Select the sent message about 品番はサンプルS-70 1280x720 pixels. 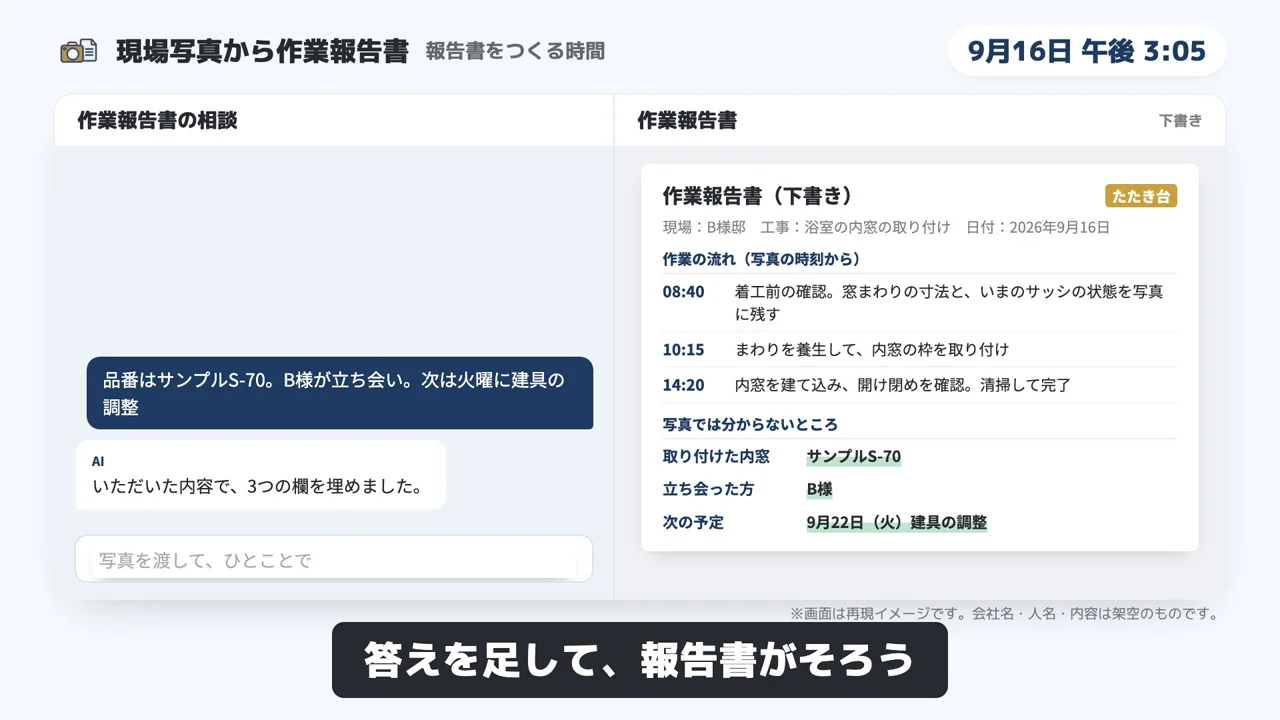[340, 393]
